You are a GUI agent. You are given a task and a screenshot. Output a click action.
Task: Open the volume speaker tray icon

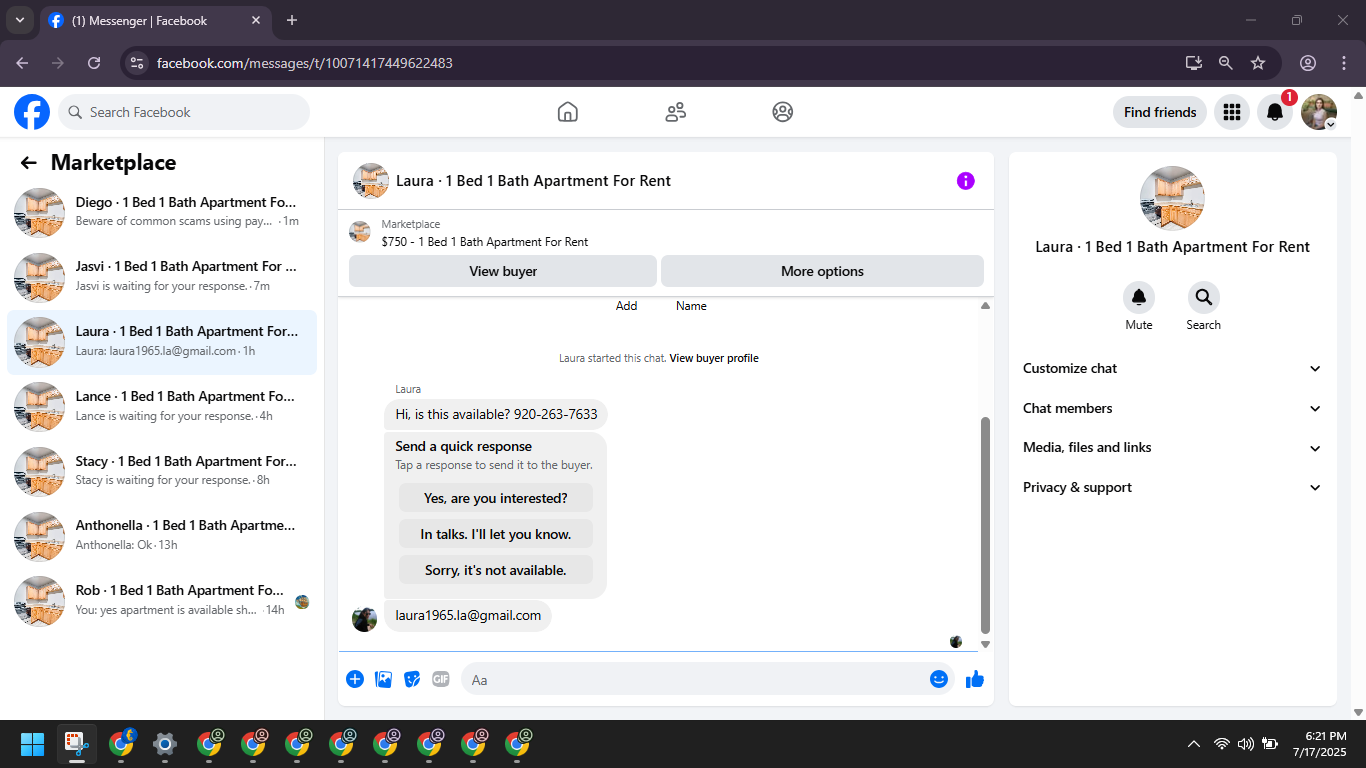pos(1246,744)
